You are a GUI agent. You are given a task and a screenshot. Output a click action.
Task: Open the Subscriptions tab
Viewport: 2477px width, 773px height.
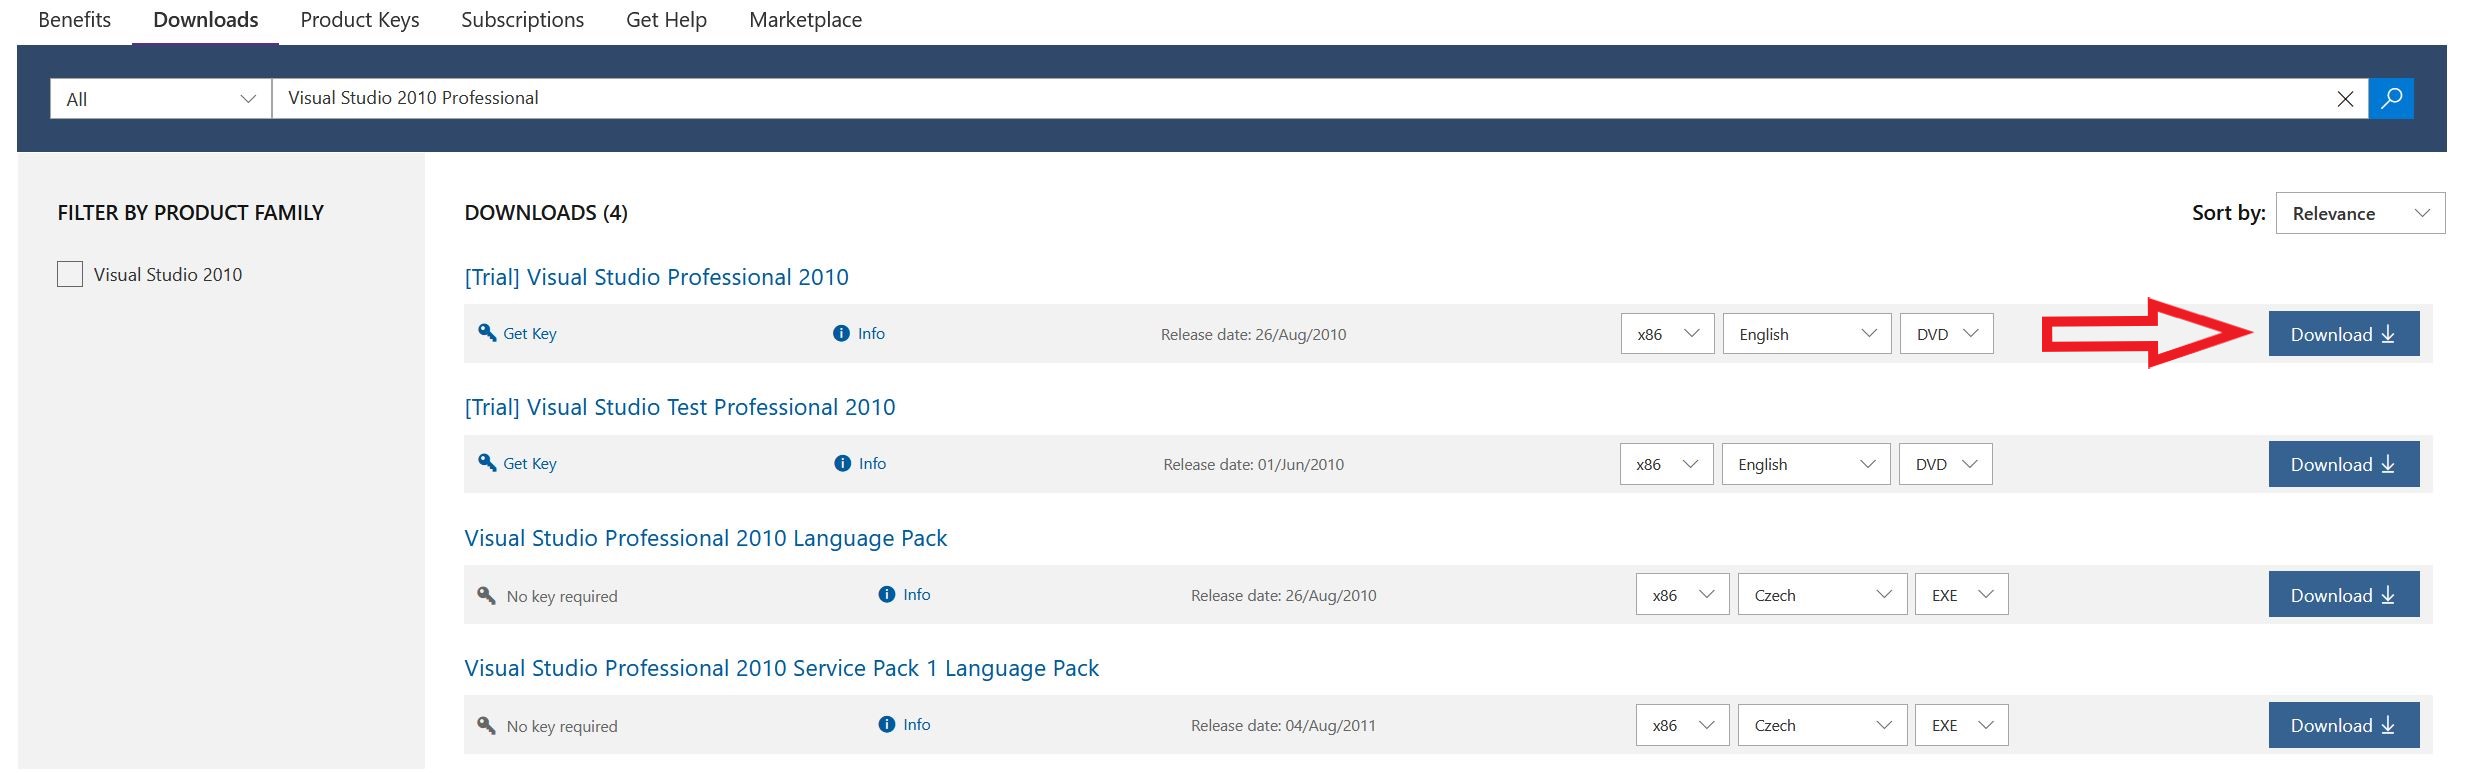click(522, 20)
